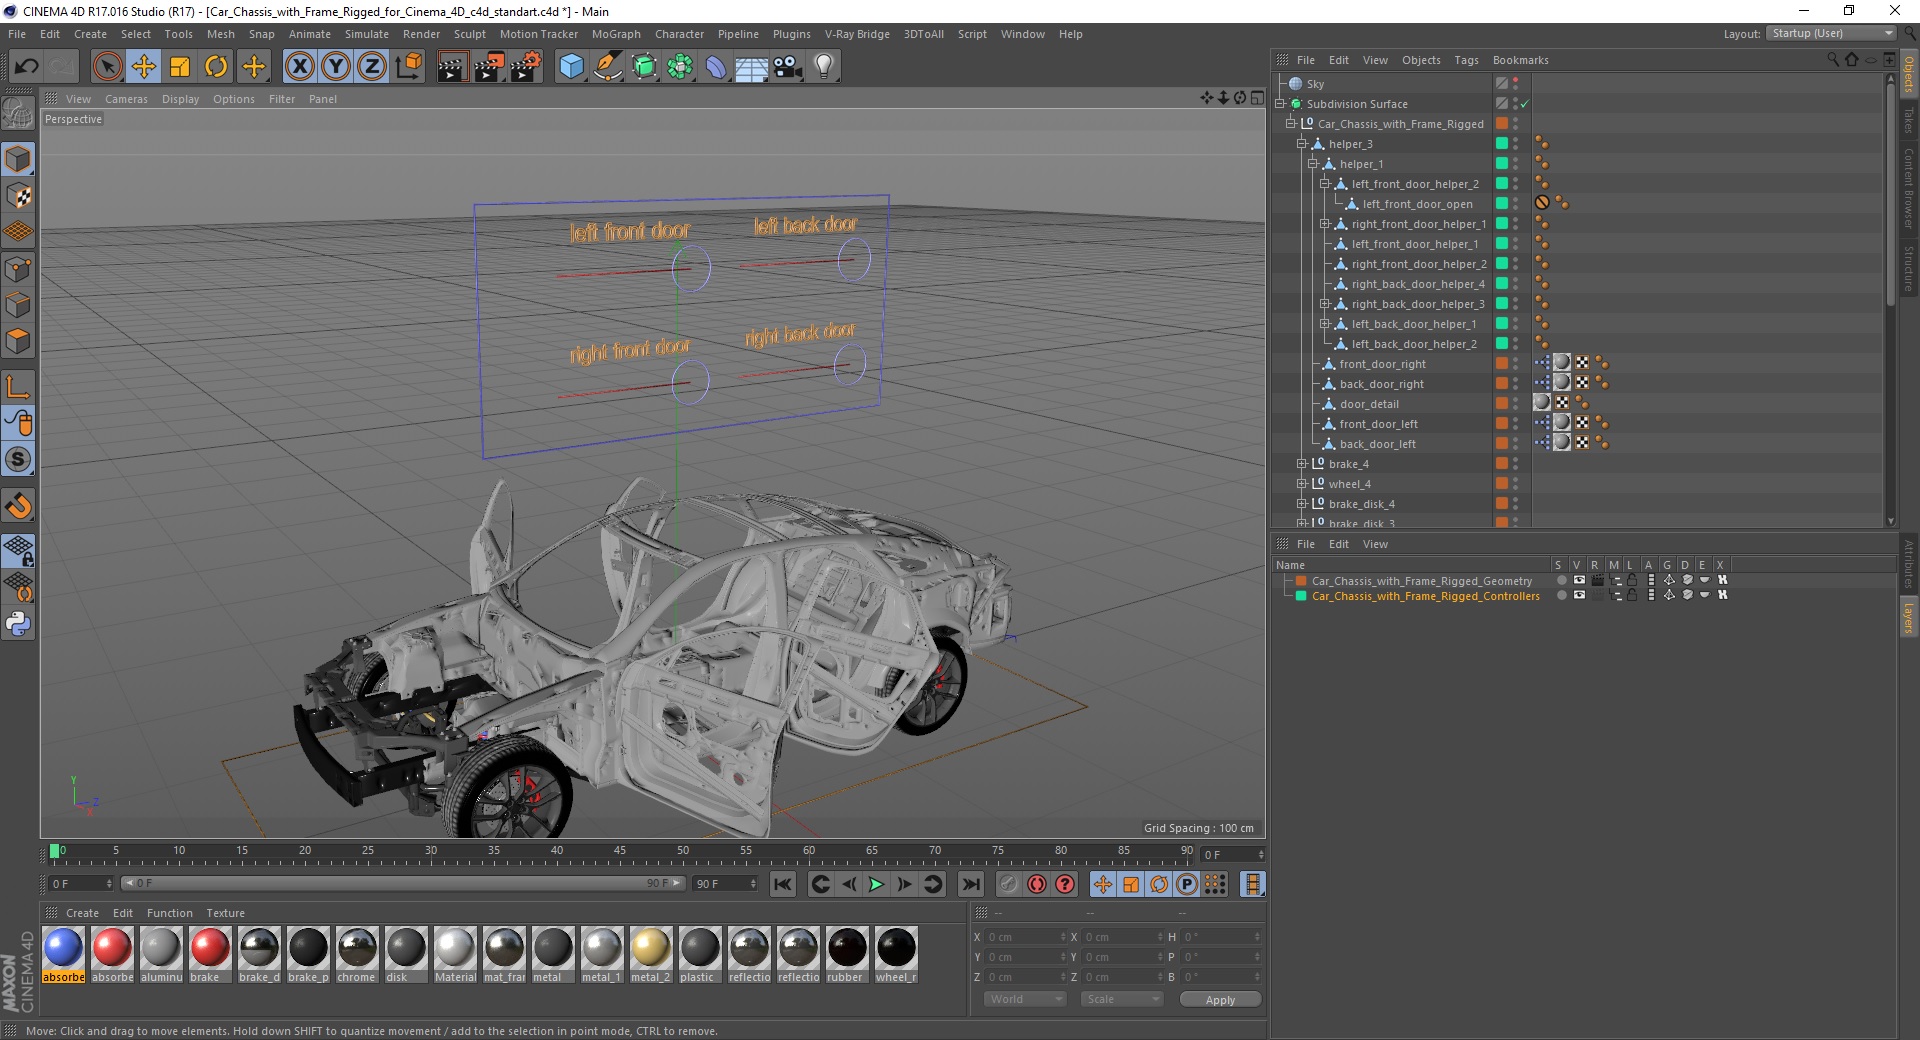Open the Scale mode dropdown
Viewport: 1920px width, 1040px height.
point(1122,999)
